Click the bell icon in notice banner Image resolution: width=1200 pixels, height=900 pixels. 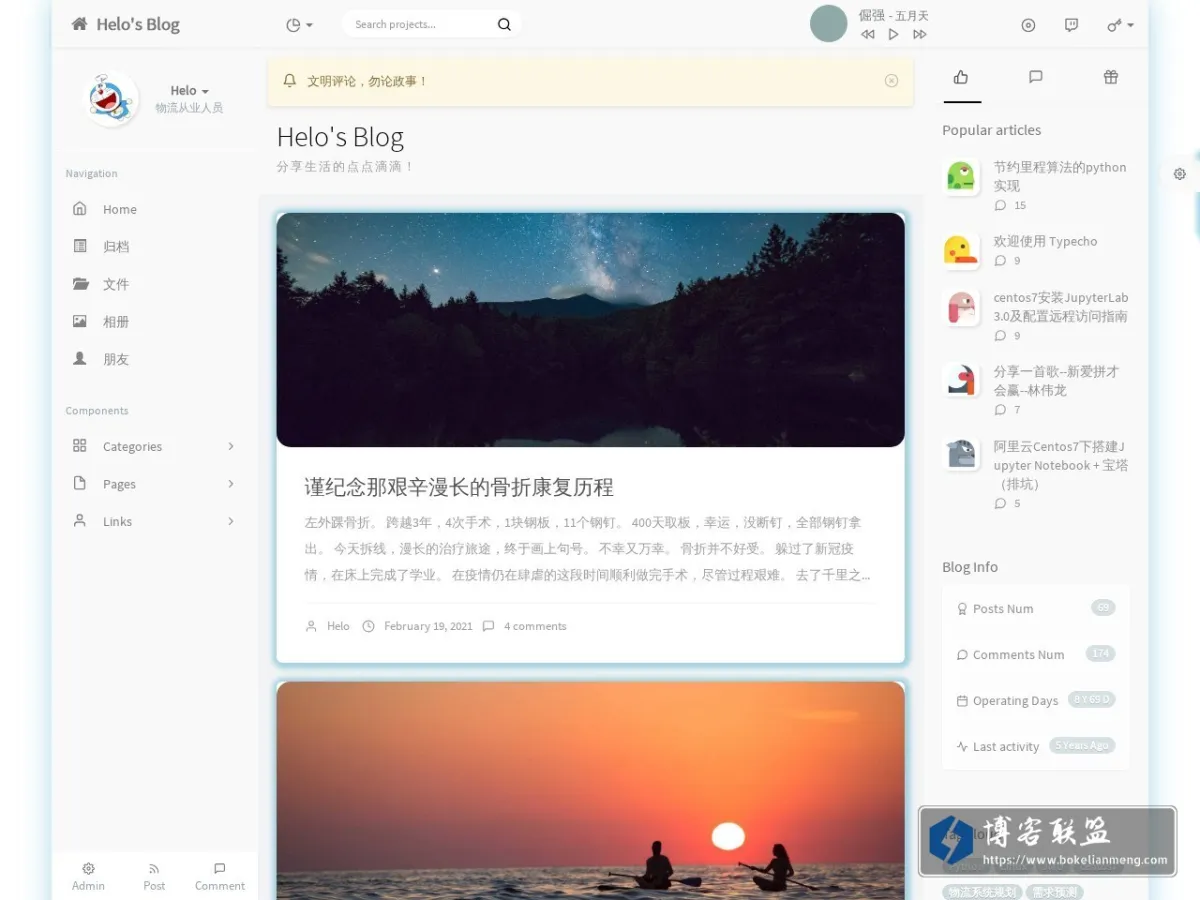pos(290,80)
